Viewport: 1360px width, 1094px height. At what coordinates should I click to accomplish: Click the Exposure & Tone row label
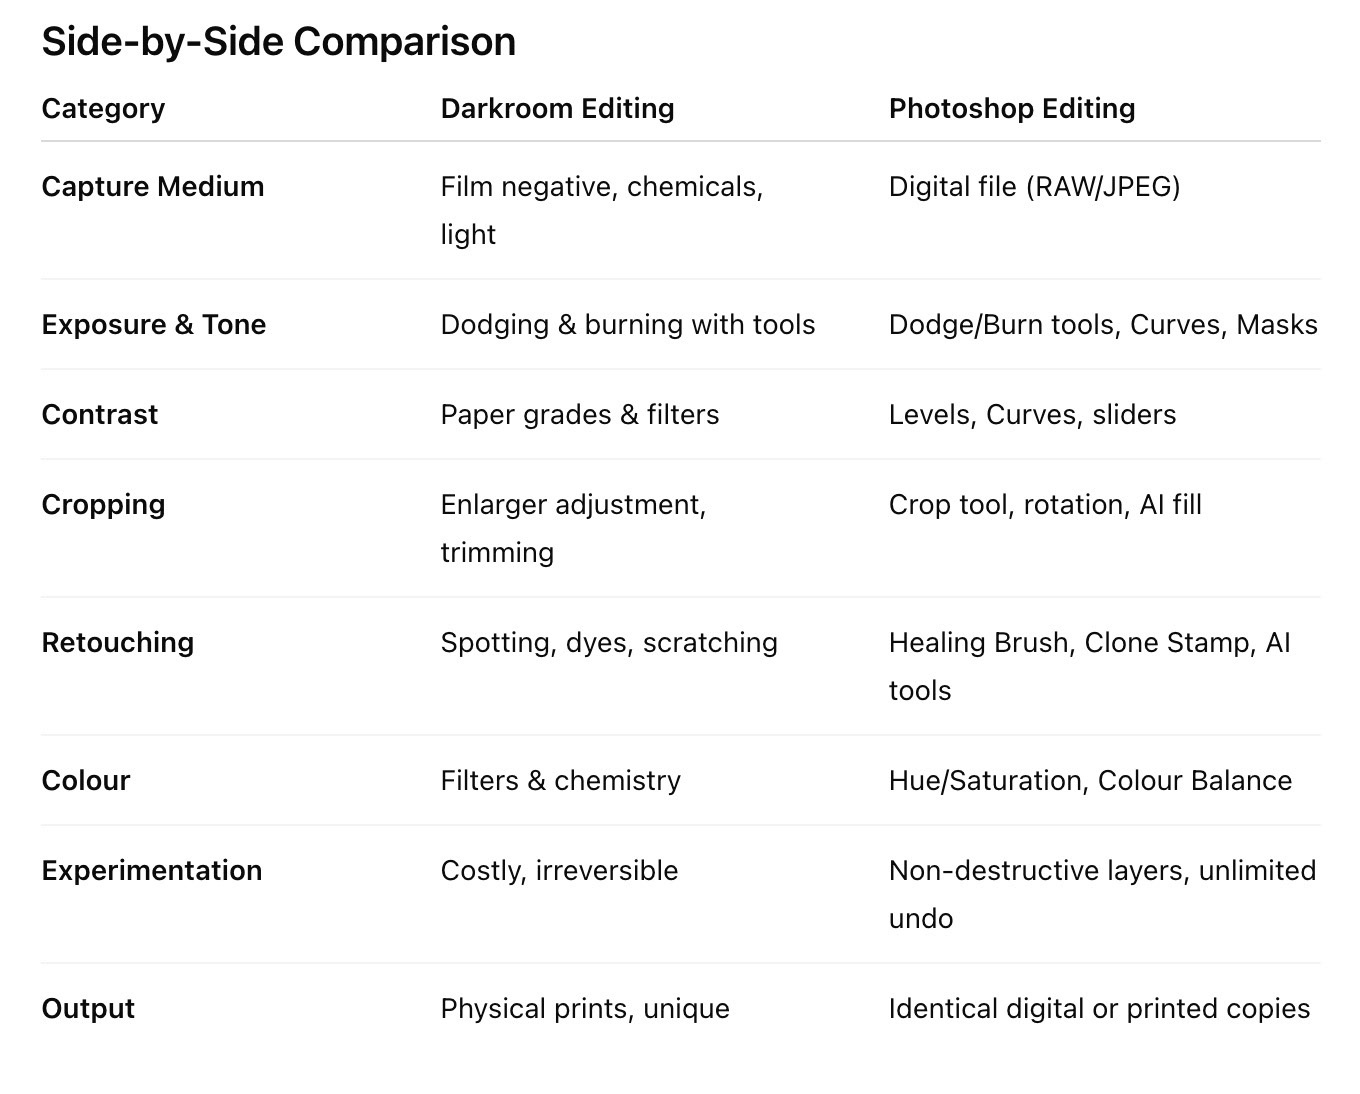pyautogui.click(x=154, y=325)
